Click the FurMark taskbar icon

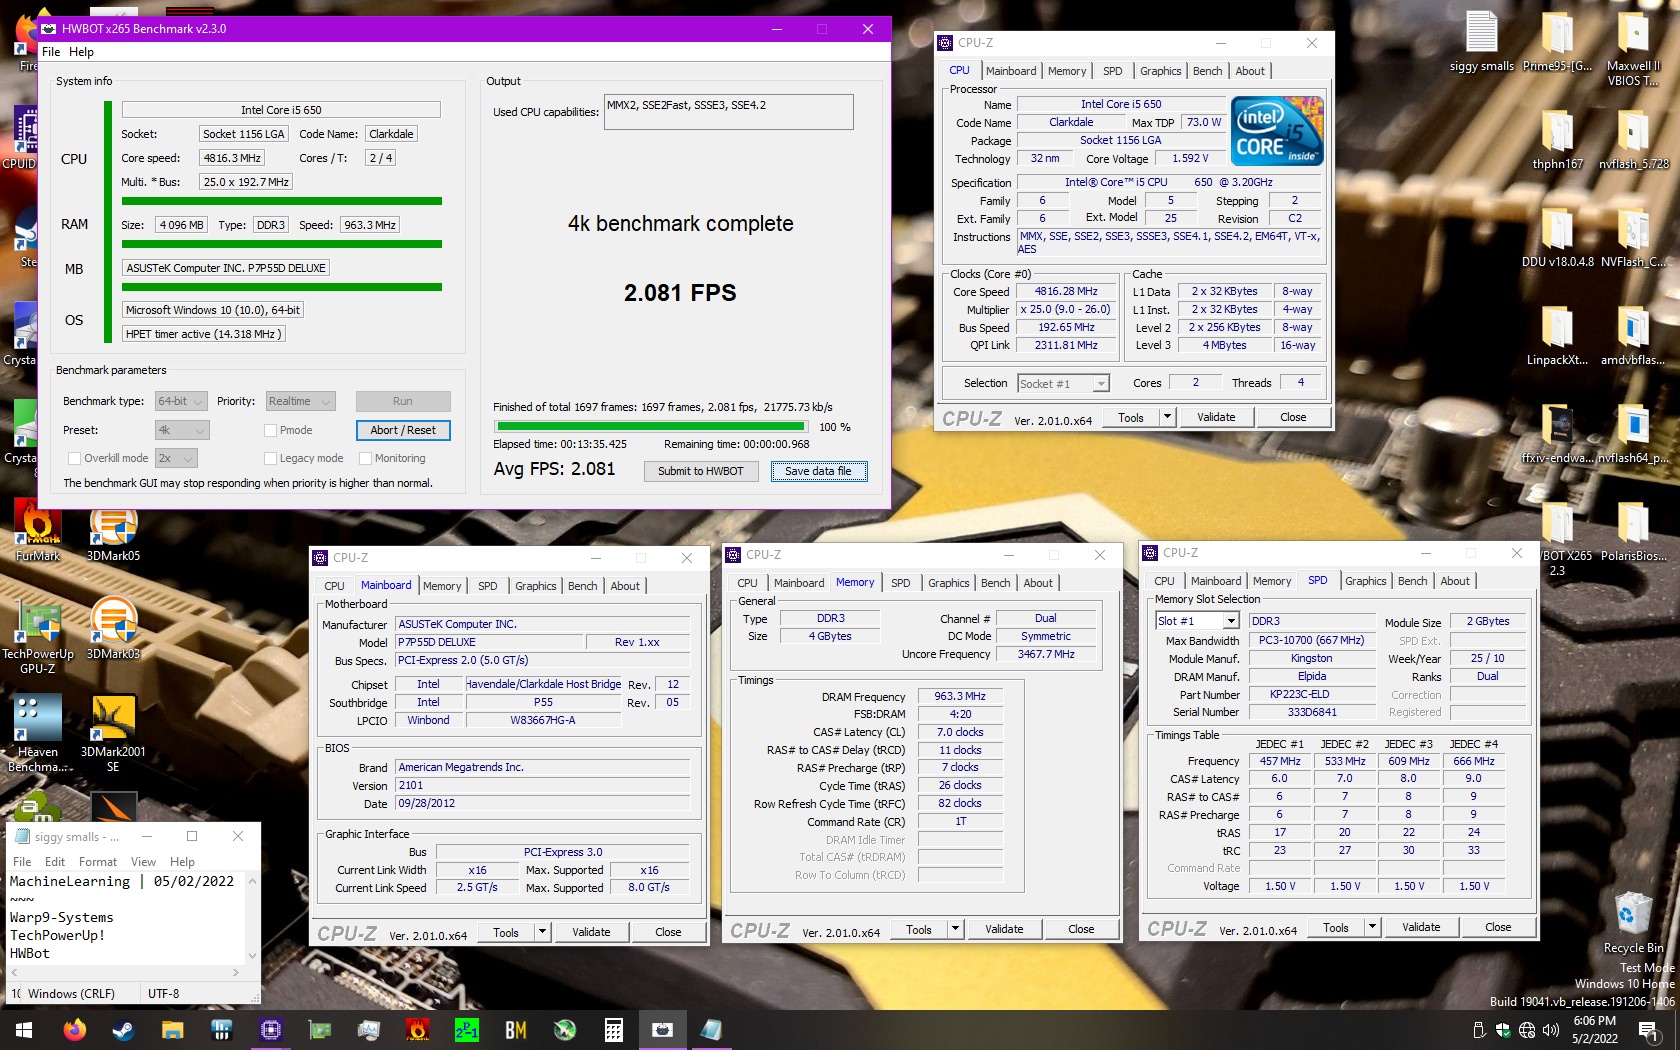[417, 1030]
